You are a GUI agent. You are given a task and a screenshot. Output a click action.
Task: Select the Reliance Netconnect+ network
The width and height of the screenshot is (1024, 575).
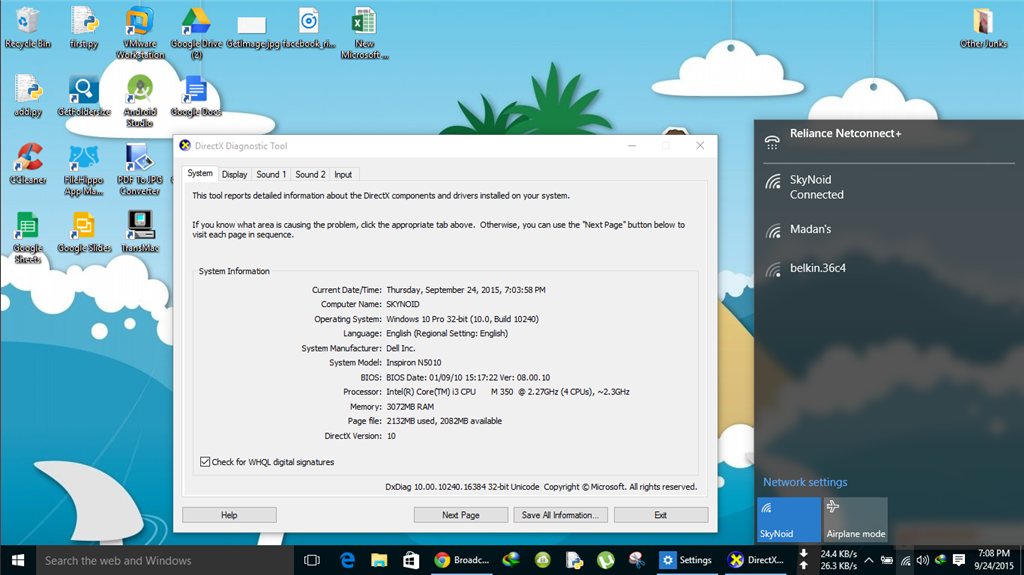point(888,139)
